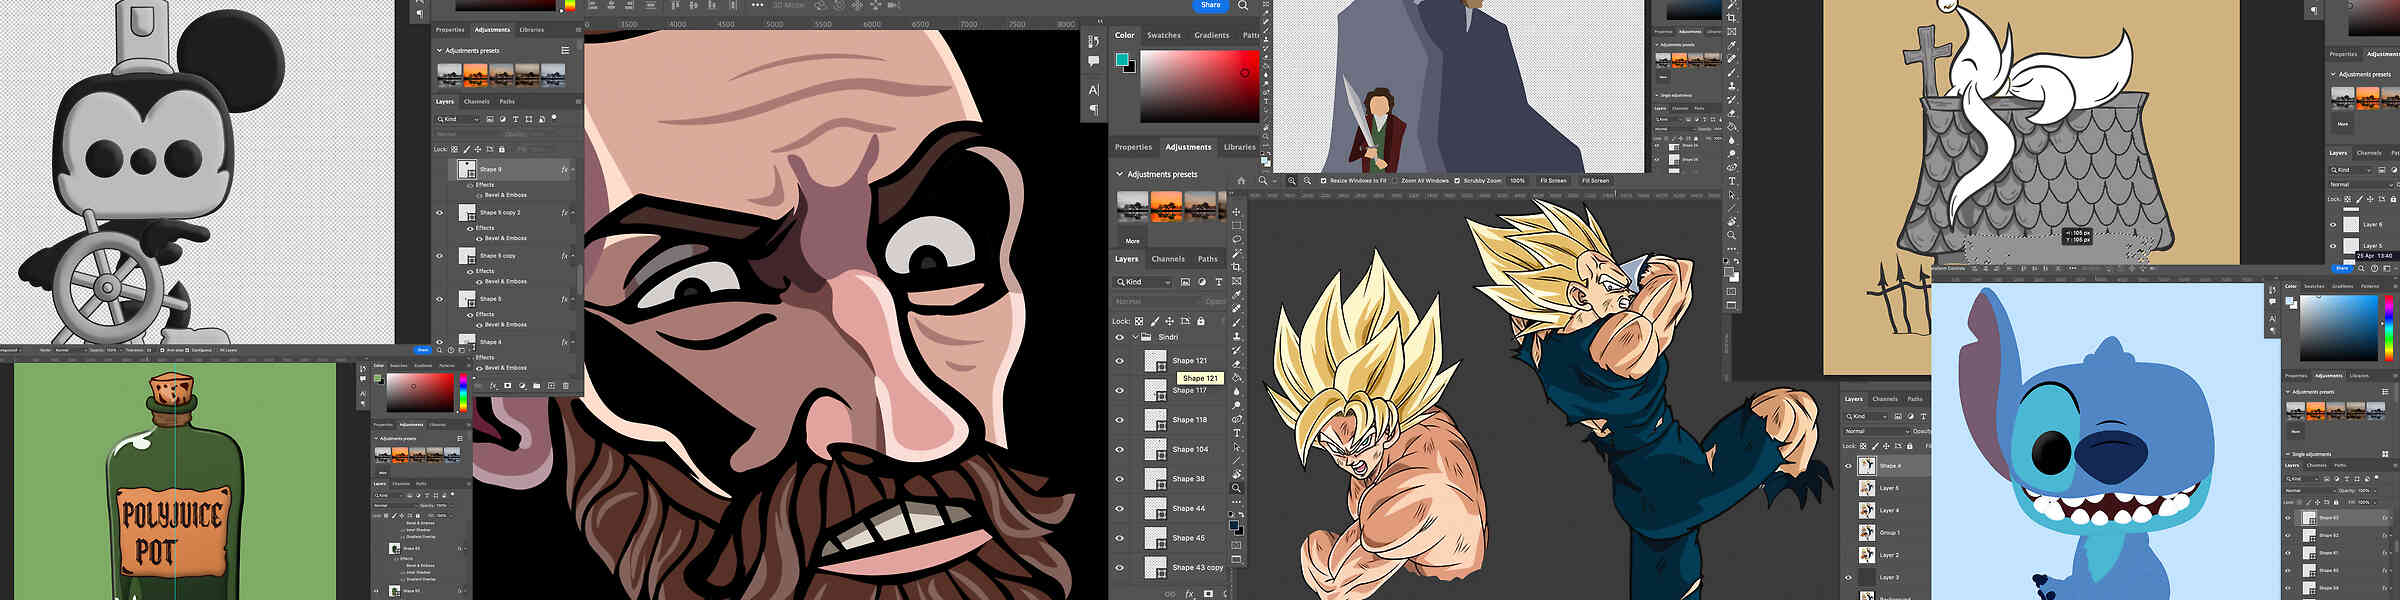Hide the Shape 5 copy 2 layer
Screen dimensions: 2400x600
(x=439, y=212)
